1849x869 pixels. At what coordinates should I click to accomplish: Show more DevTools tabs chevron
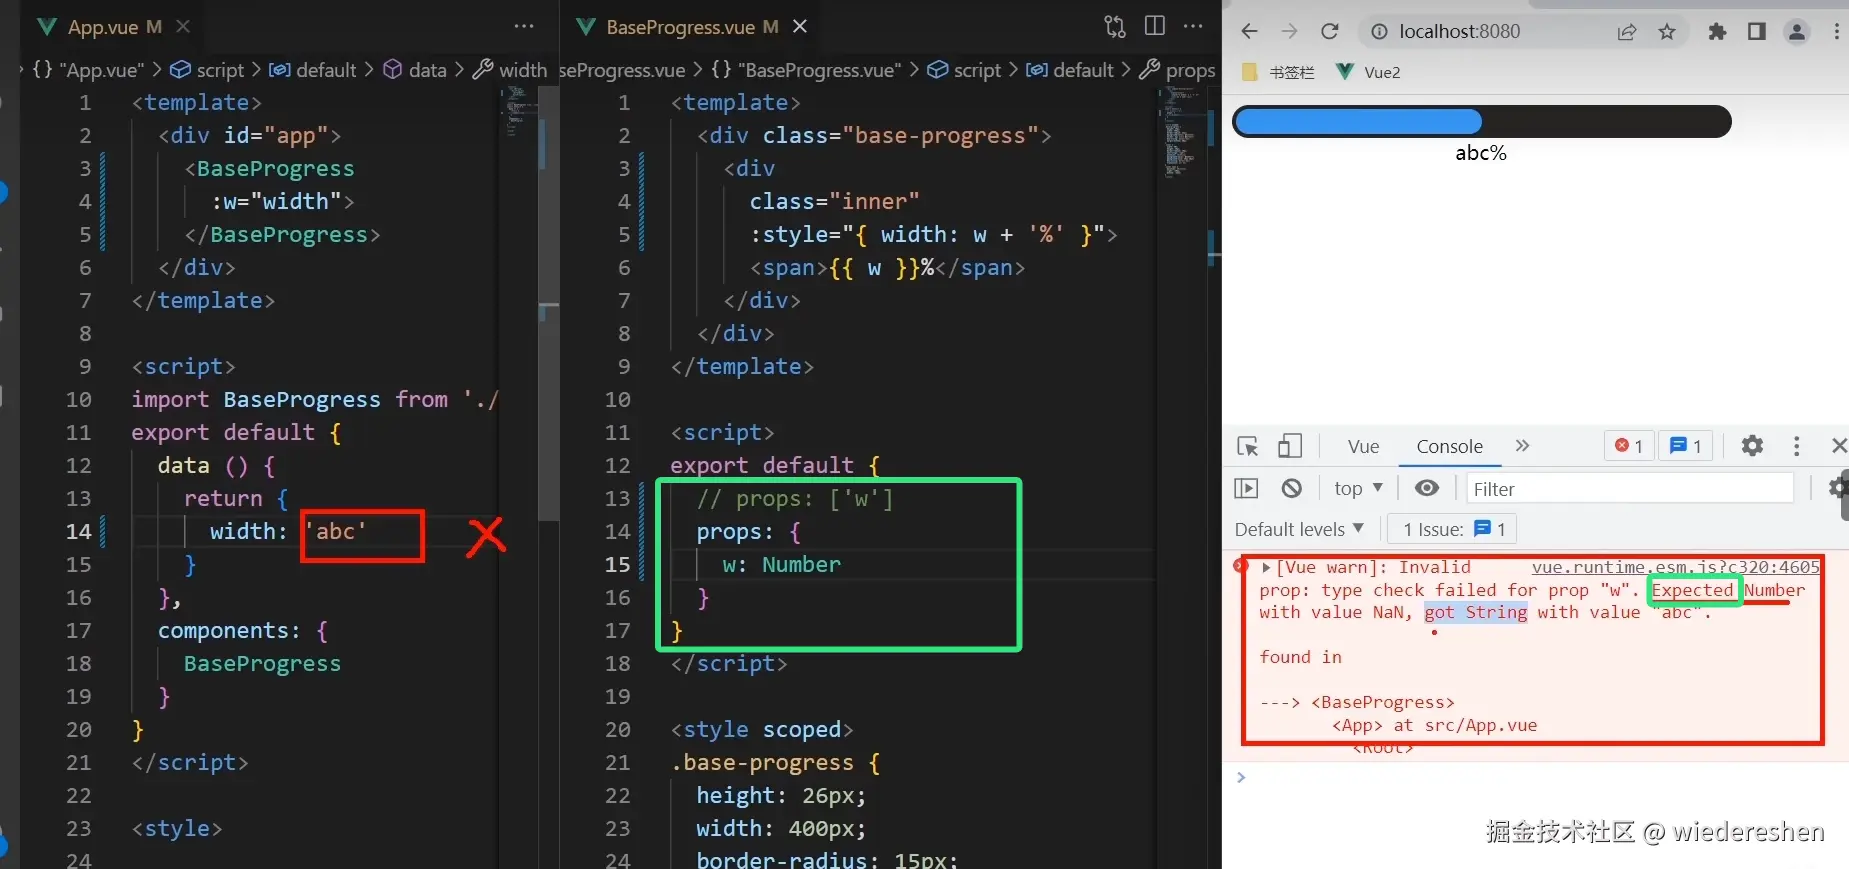click(x=1522, y=446)
